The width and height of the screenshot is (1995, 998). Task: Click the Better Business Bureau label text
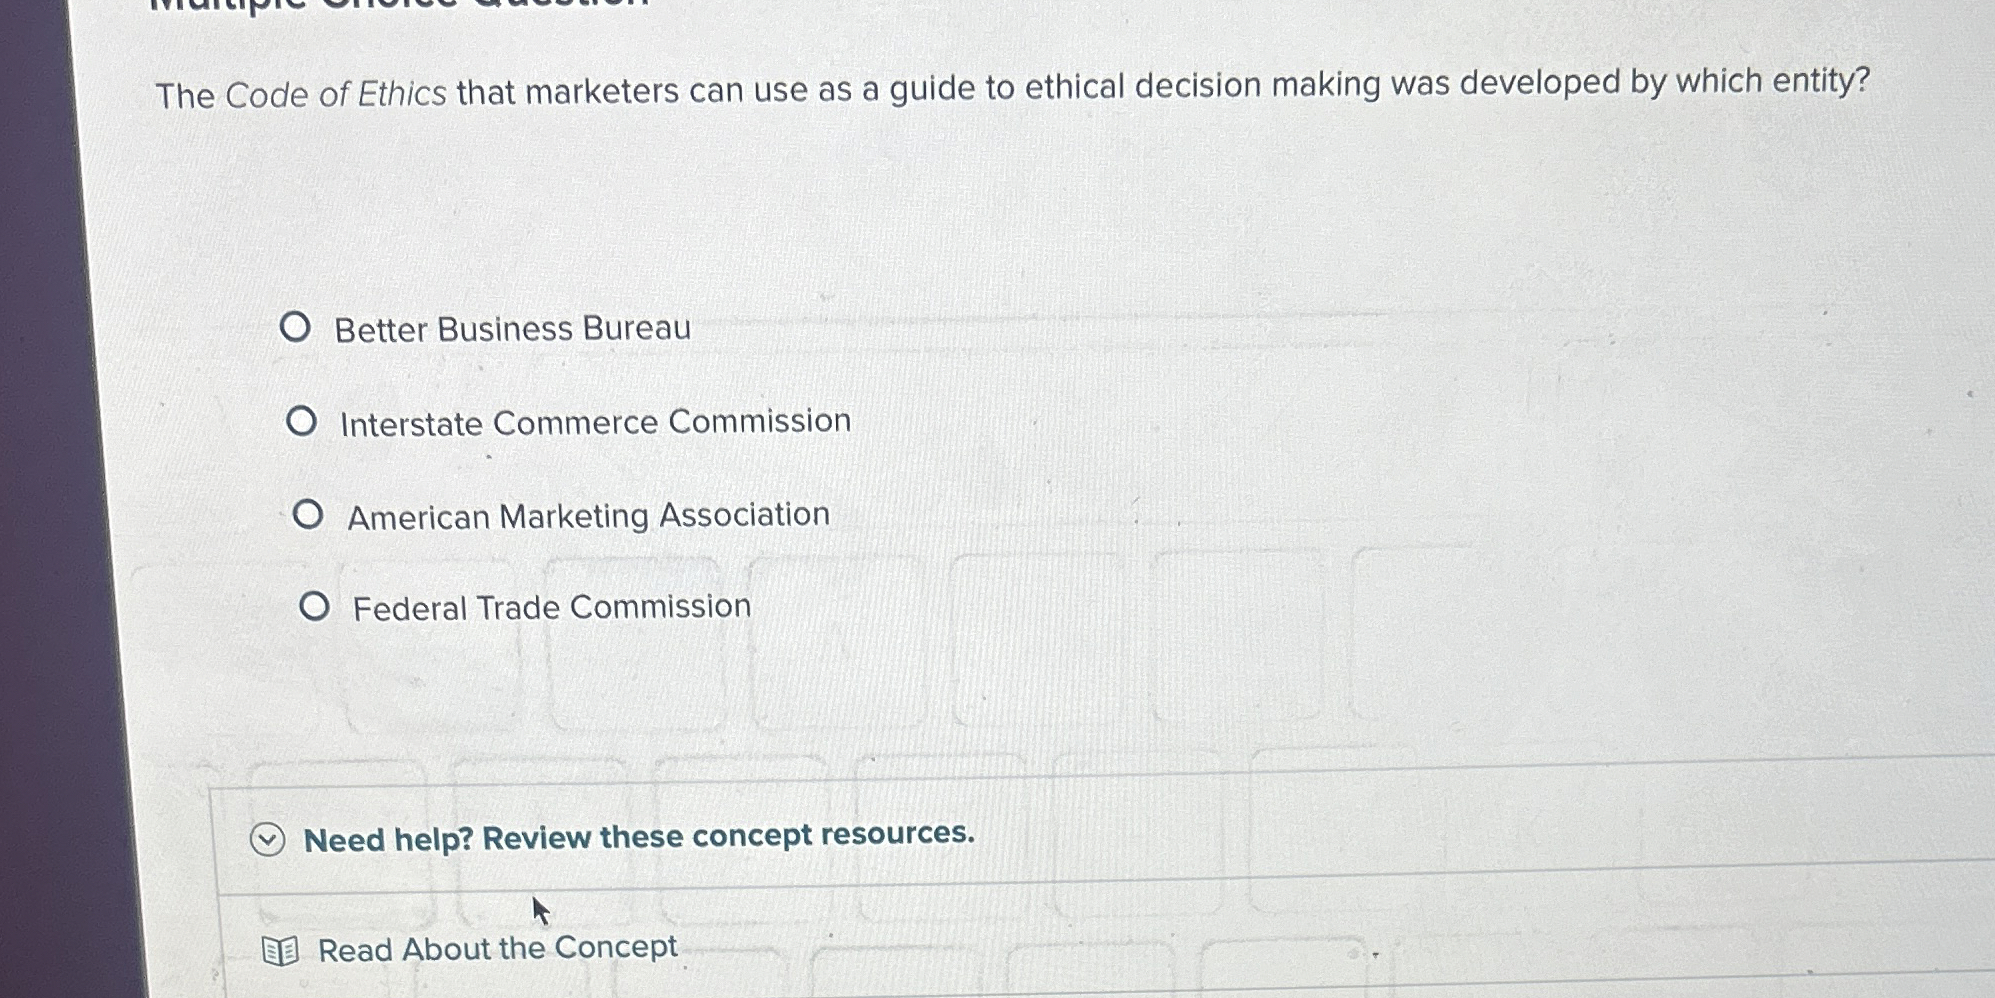(x=513, y=328)
